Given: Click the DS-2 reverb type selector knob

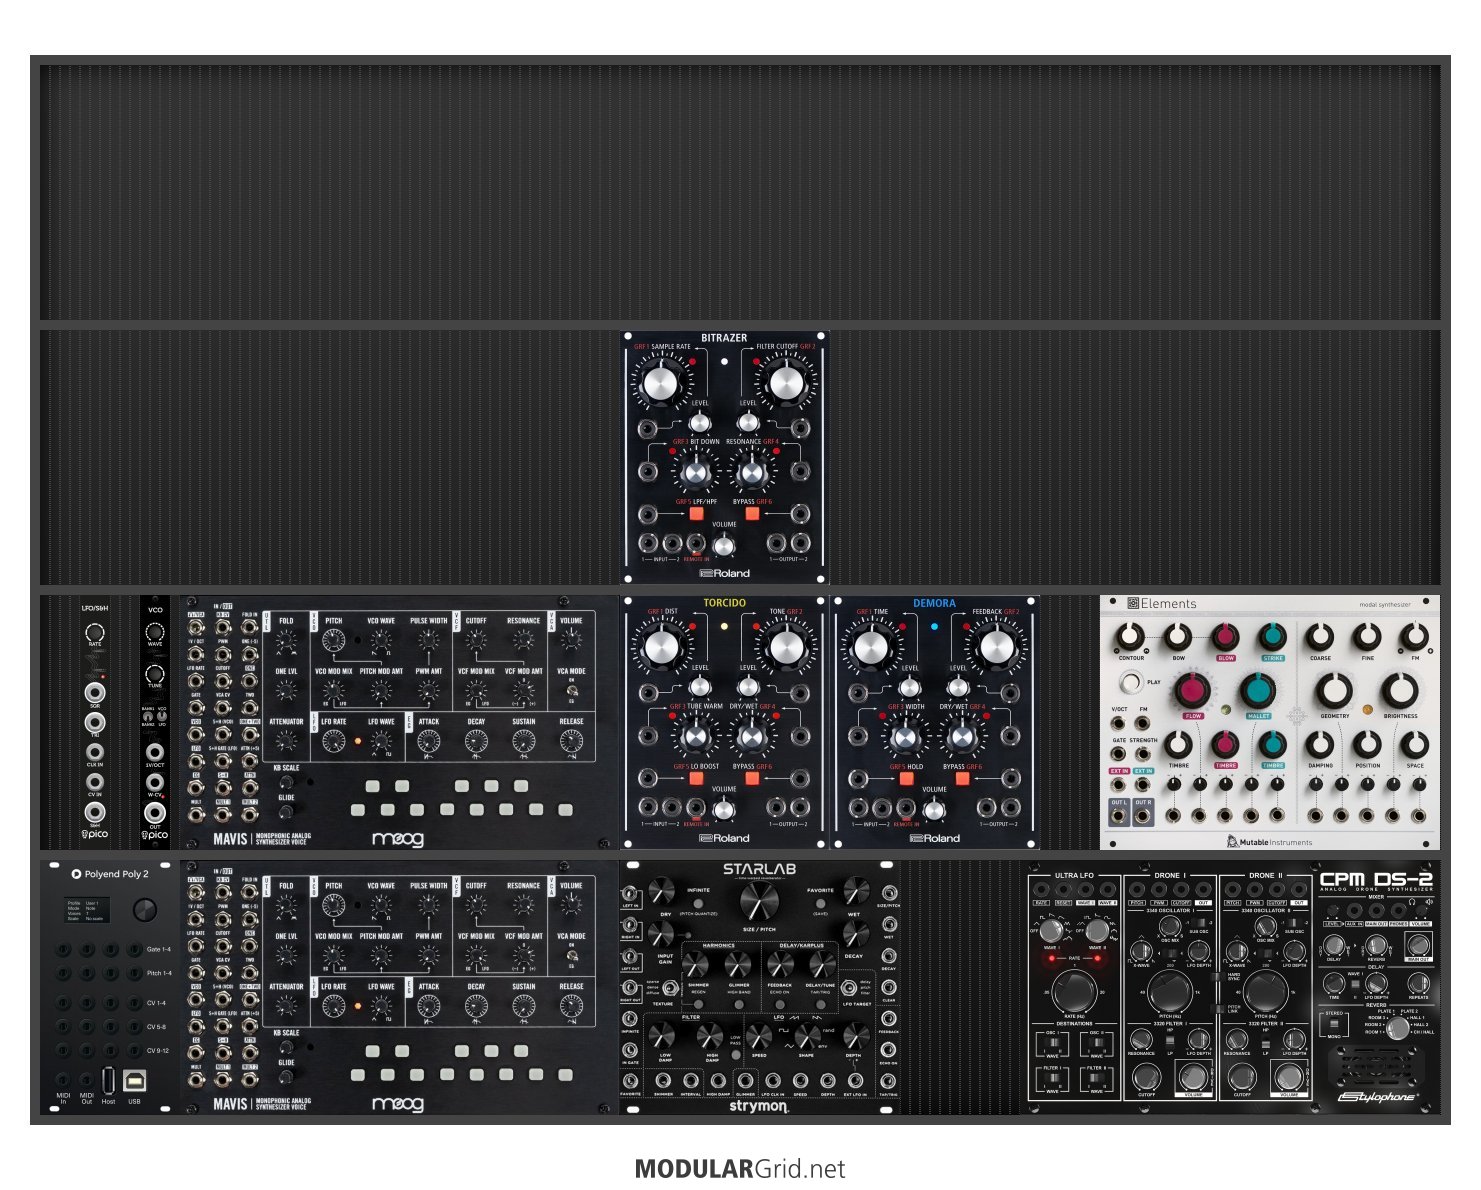Looking at the screenshot, I should [1398, 1026].
